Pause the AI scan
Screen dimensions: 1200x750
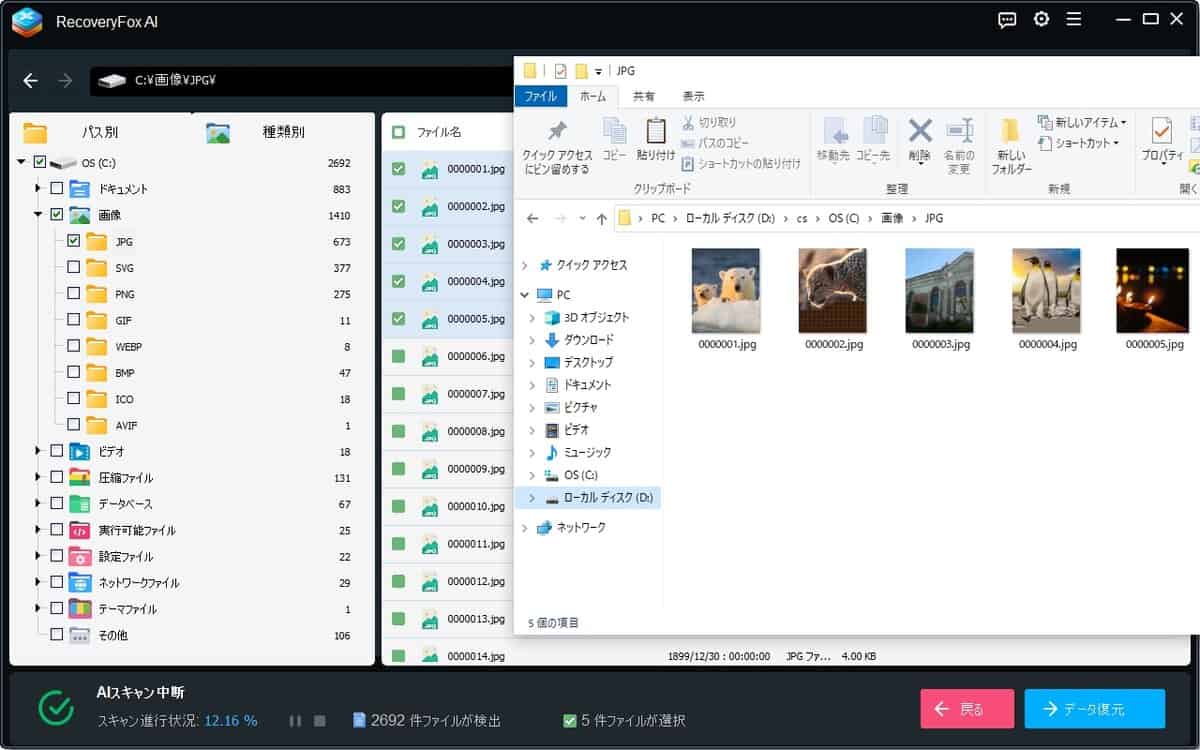pos(295,721)
